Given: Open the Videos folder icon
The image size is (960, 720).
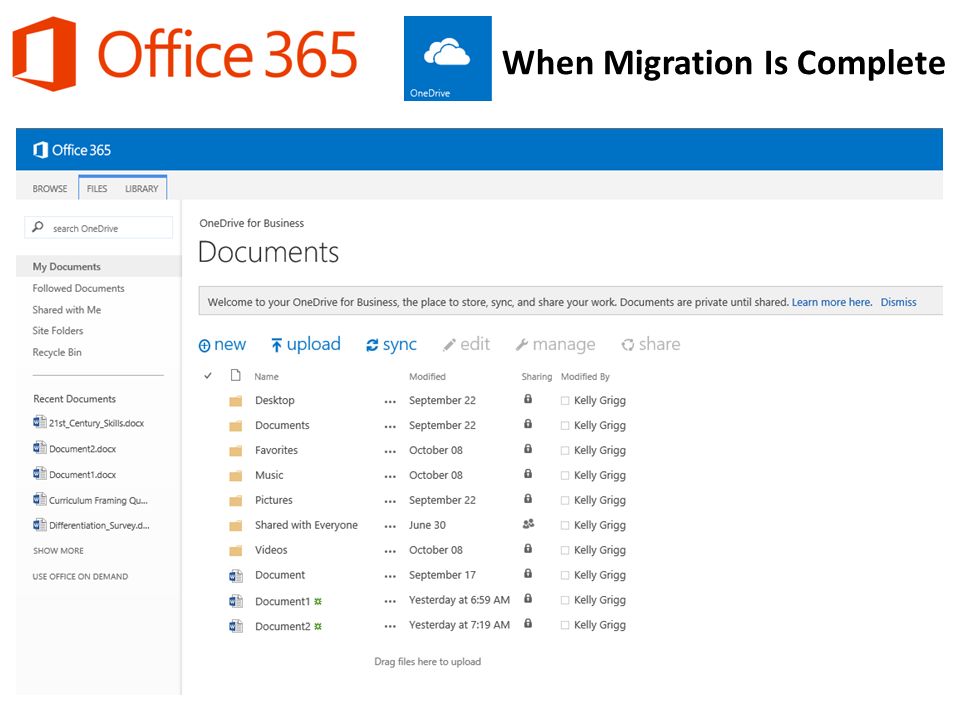Looking at the screenshot, I should (x=236, y=551).
